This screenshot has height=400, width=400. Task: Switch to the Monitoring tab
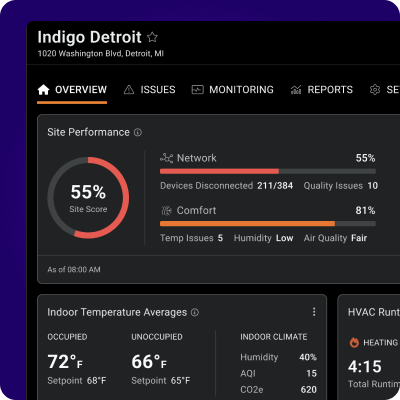233,90
